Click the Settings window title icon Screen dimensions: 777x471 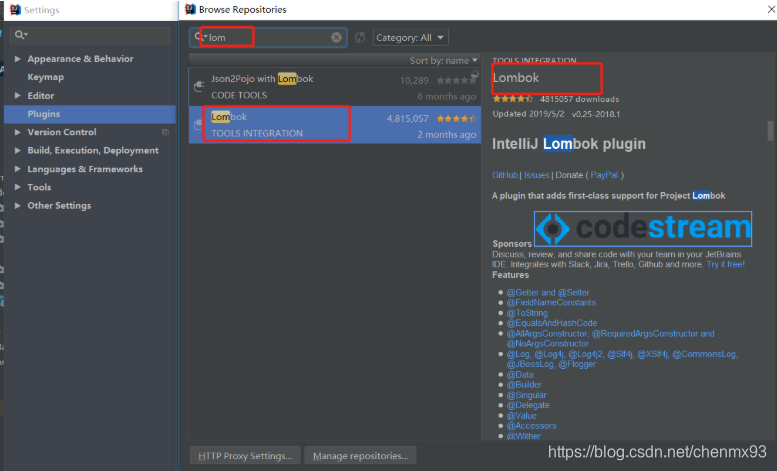15,10
